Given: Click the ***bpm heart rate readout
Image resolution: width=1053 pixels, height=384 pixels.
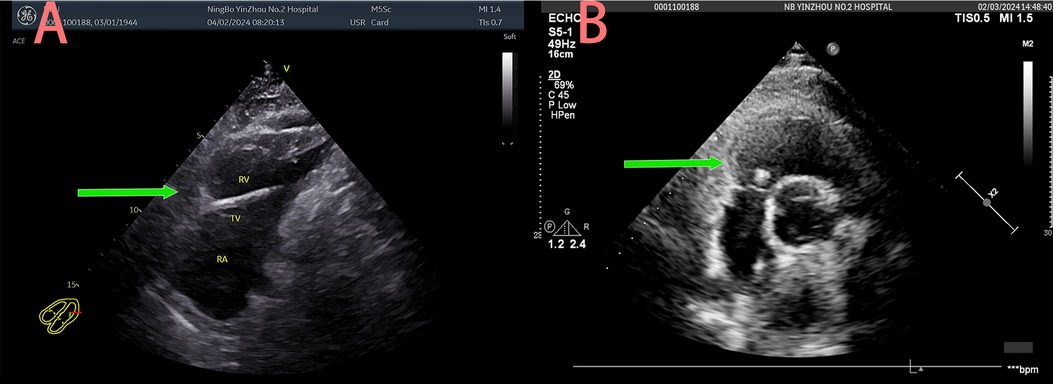Looking at the screenshot, I should coord(1023,370).
